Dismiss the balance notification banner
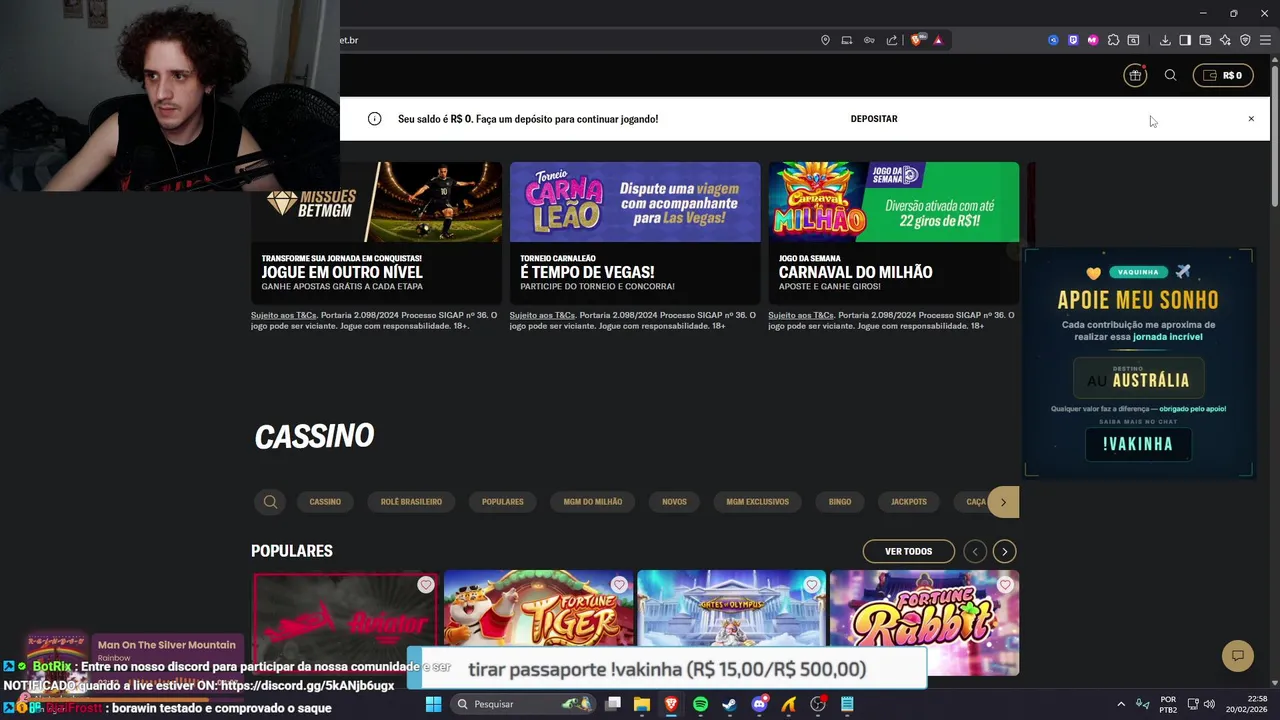 pos(1250,119)
